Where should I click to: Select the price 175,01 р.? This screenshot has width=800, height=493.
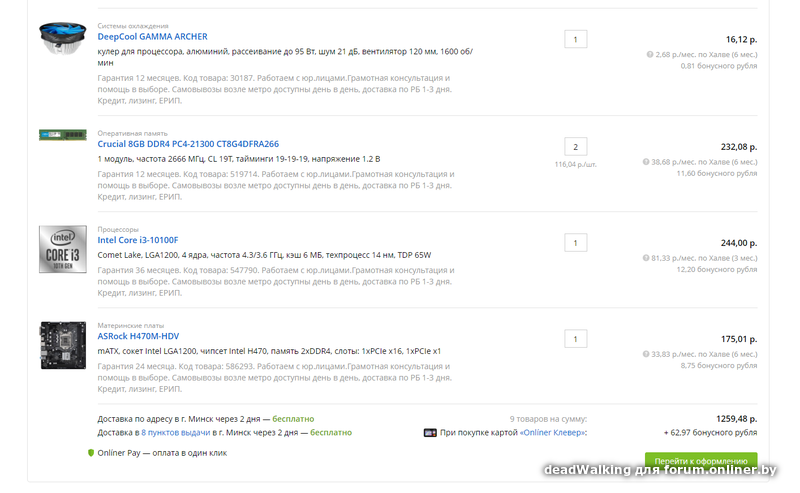click(x=739, y=339)
